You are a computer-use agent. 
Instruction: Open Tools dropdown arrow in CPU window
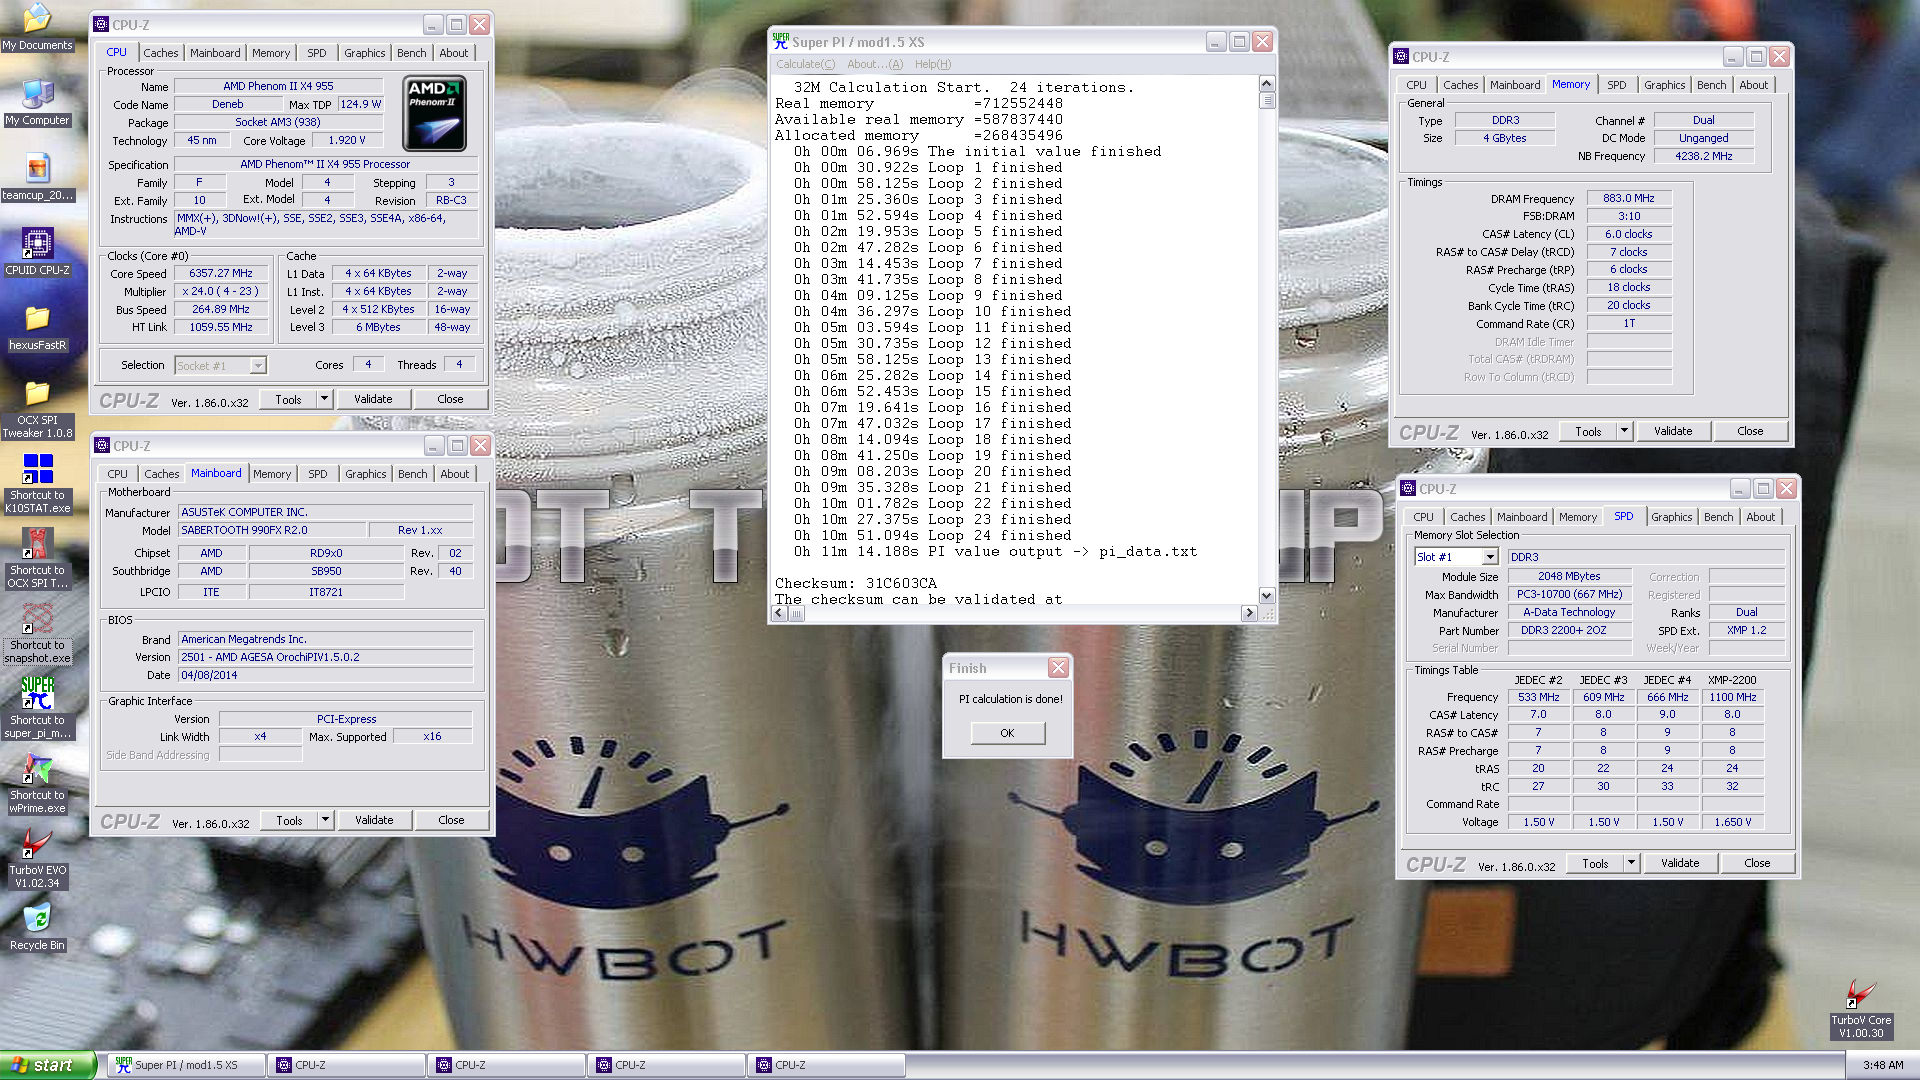click(324, 399)
